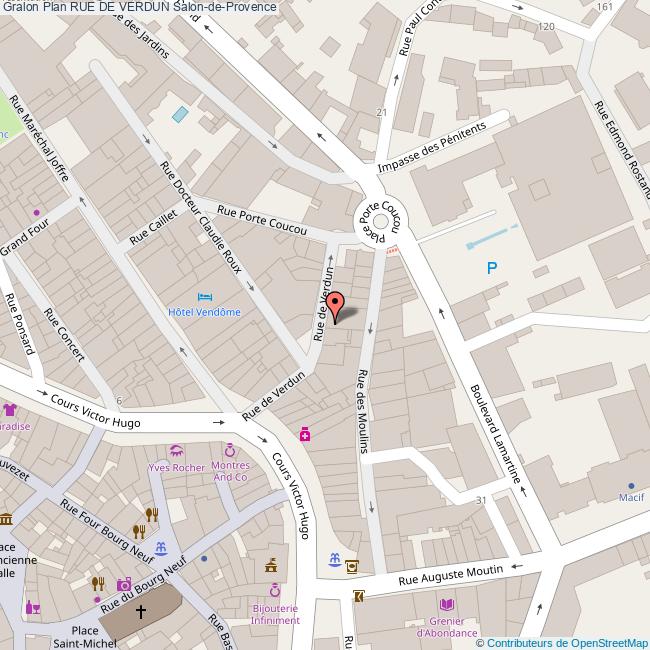Click the Boulevard Lamartine street label
This screenshot has height=650, width=650.
tap(495, 436)
